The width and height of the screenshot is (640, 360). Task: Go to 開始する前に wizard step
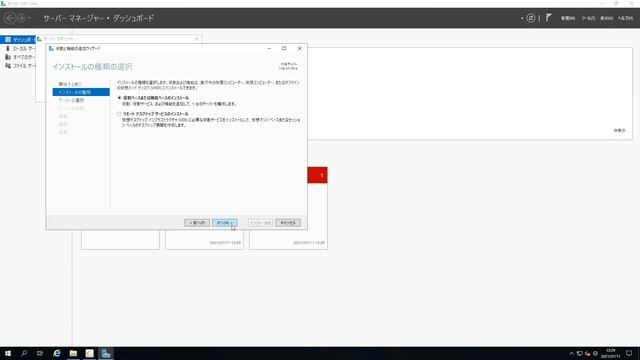[x=70, y=84]
